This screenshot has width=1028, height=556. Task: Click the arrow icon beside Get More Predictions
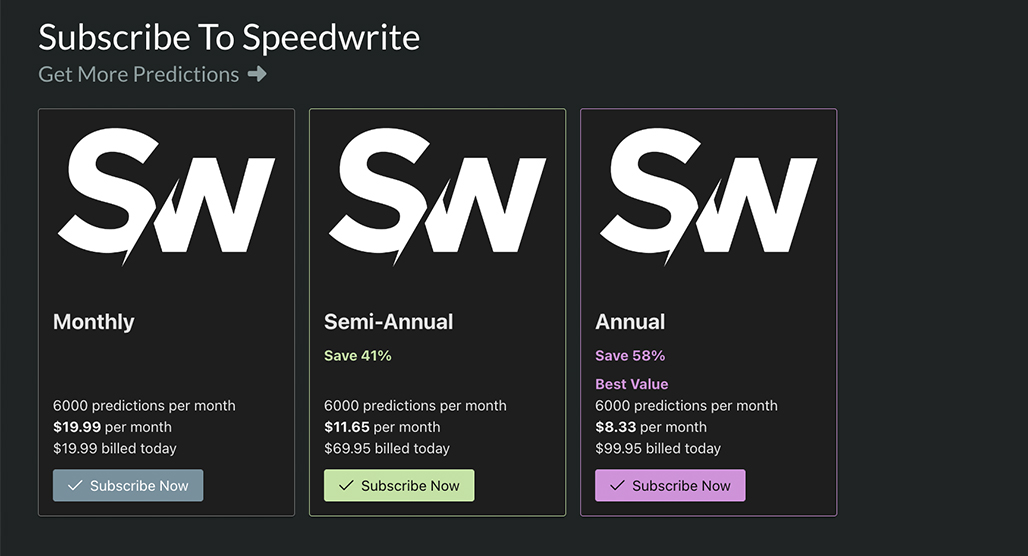[x=257, y=74]
